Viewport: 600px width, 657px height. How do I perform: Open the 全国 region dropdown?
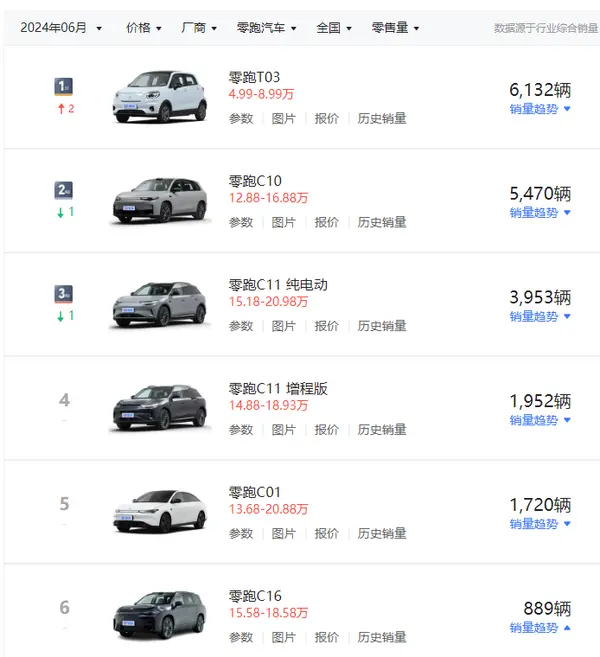334,28
